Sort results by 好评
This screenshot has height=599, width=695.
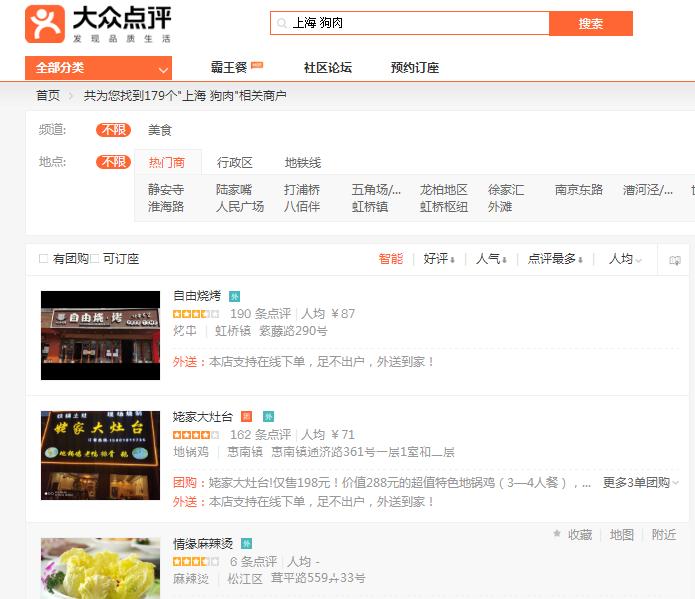click(x=439, y=258)
